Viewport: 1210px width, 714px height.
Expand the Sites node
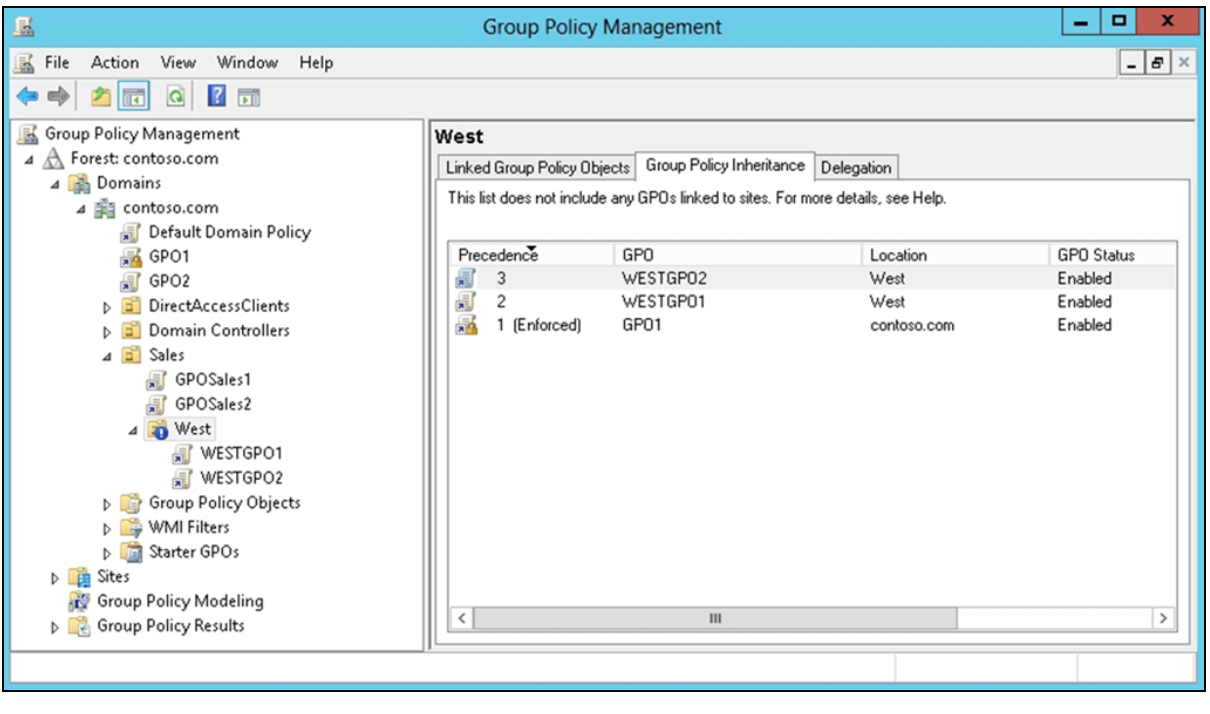(x=56, y=578)
